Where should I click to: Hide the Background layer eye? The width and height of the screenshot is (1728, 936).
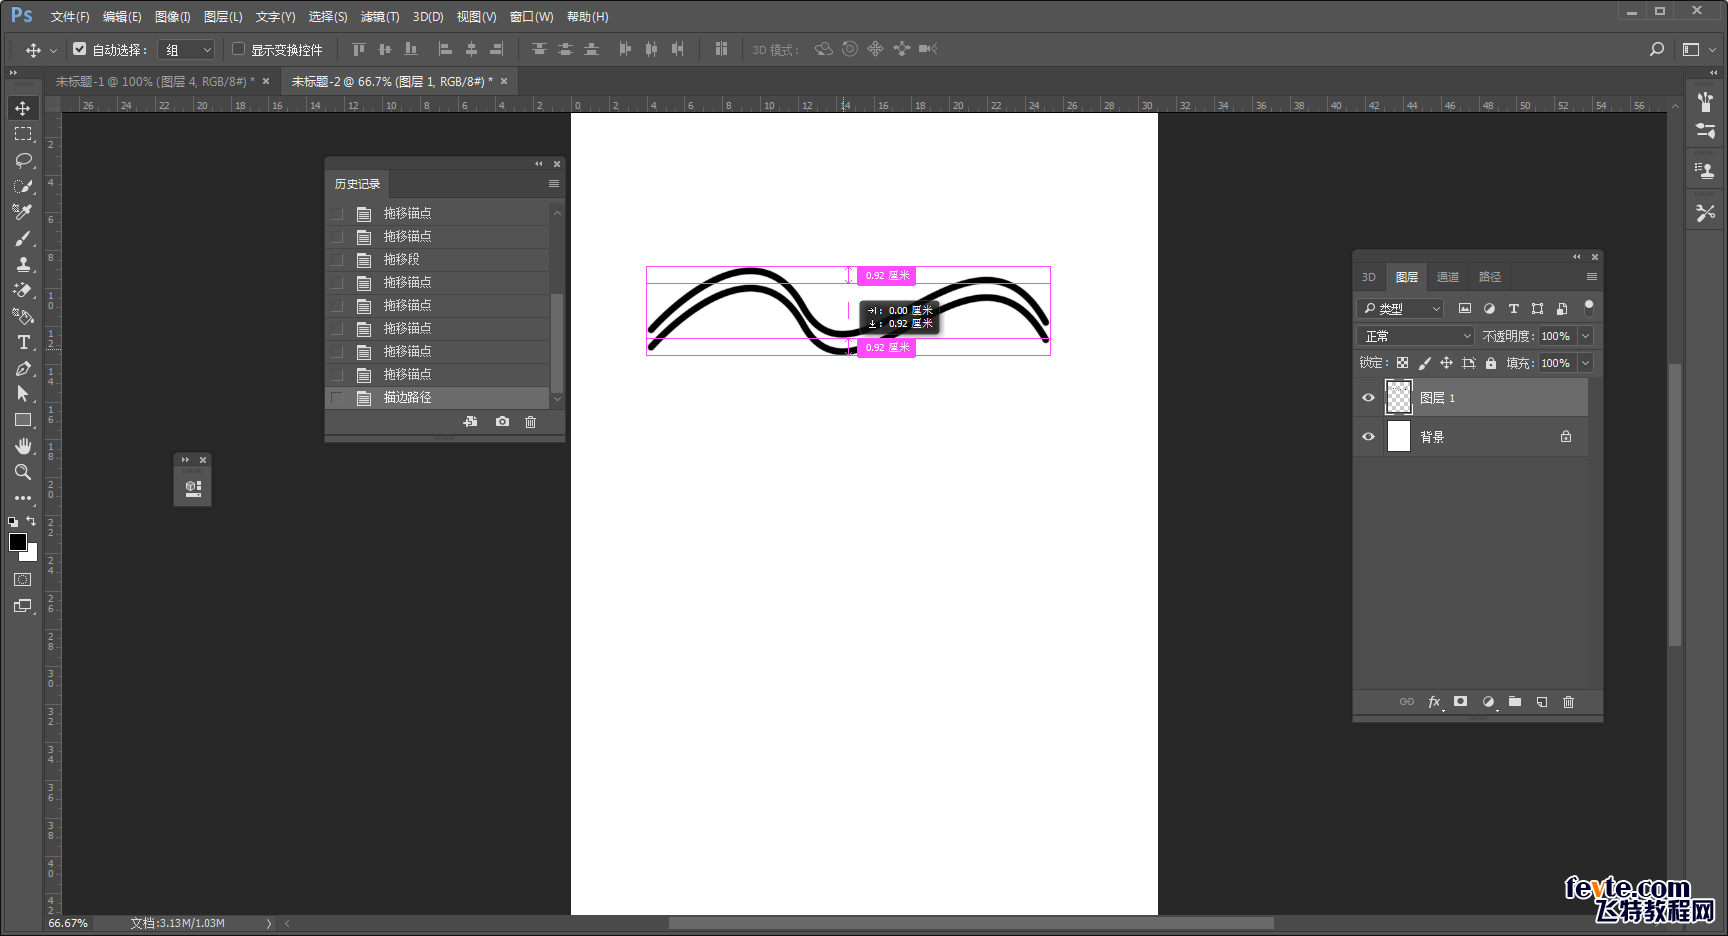[1369, 437]
